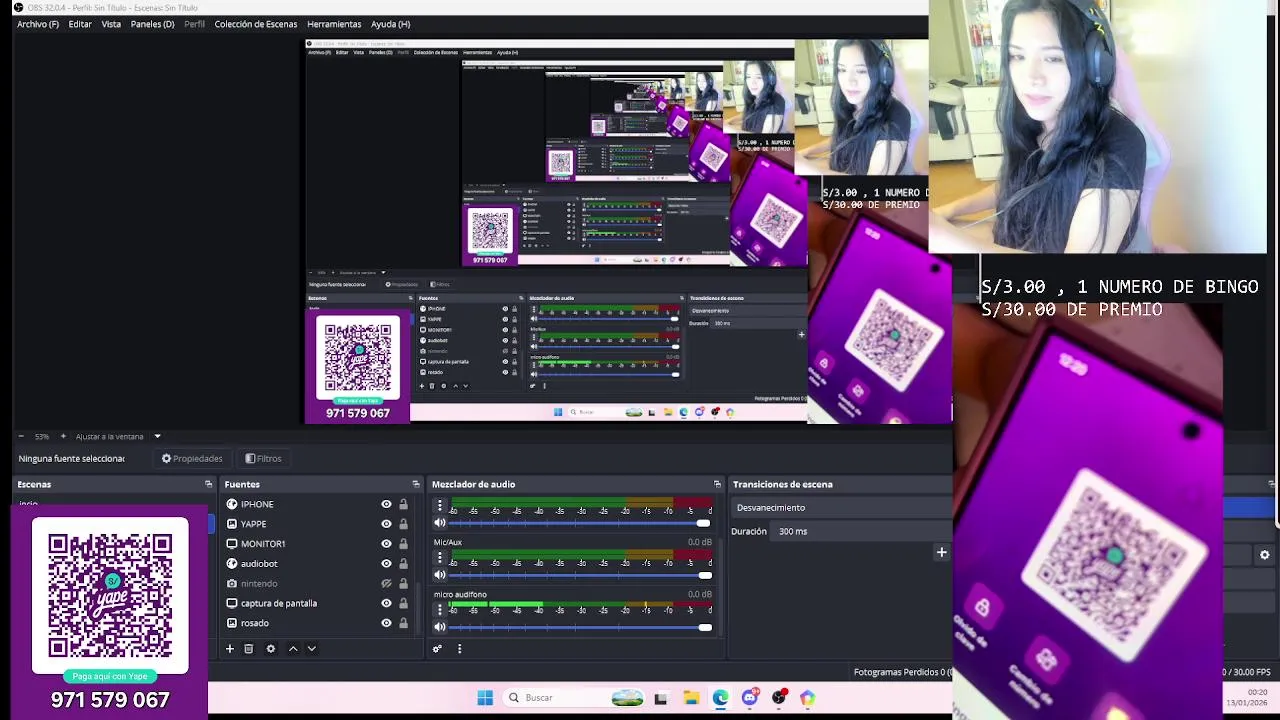Move source up with the arrow icon
1280x720 pixels.
click(x=293, y=649)
